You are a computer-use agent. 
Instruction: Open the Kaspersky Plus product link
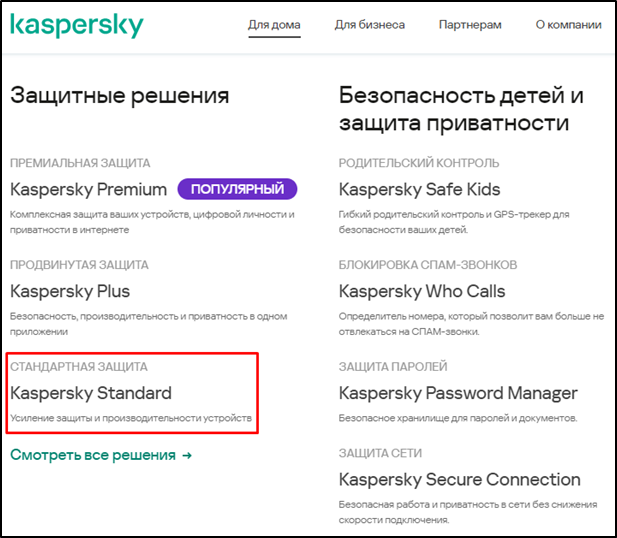click(x=70, y=291)
